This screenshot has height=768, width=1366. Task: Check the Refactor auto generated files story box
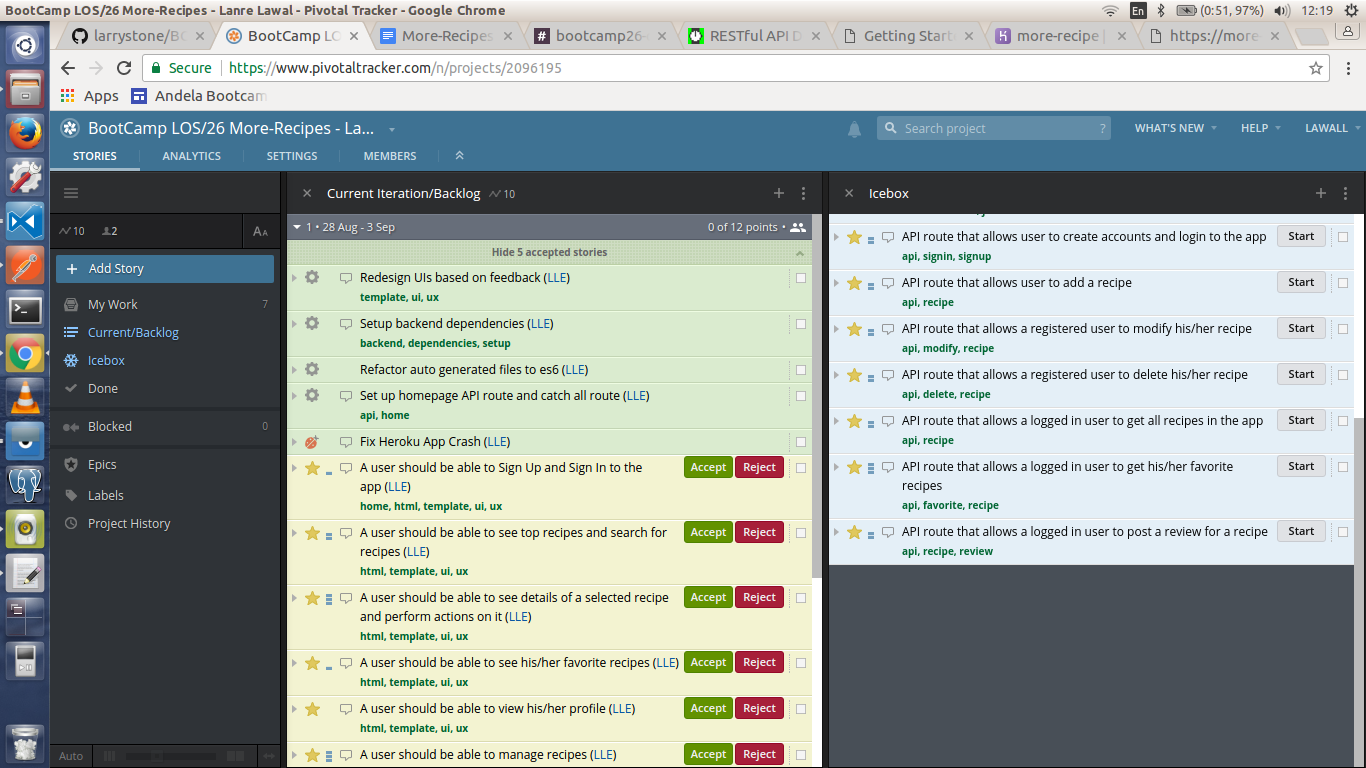(801, 370)
